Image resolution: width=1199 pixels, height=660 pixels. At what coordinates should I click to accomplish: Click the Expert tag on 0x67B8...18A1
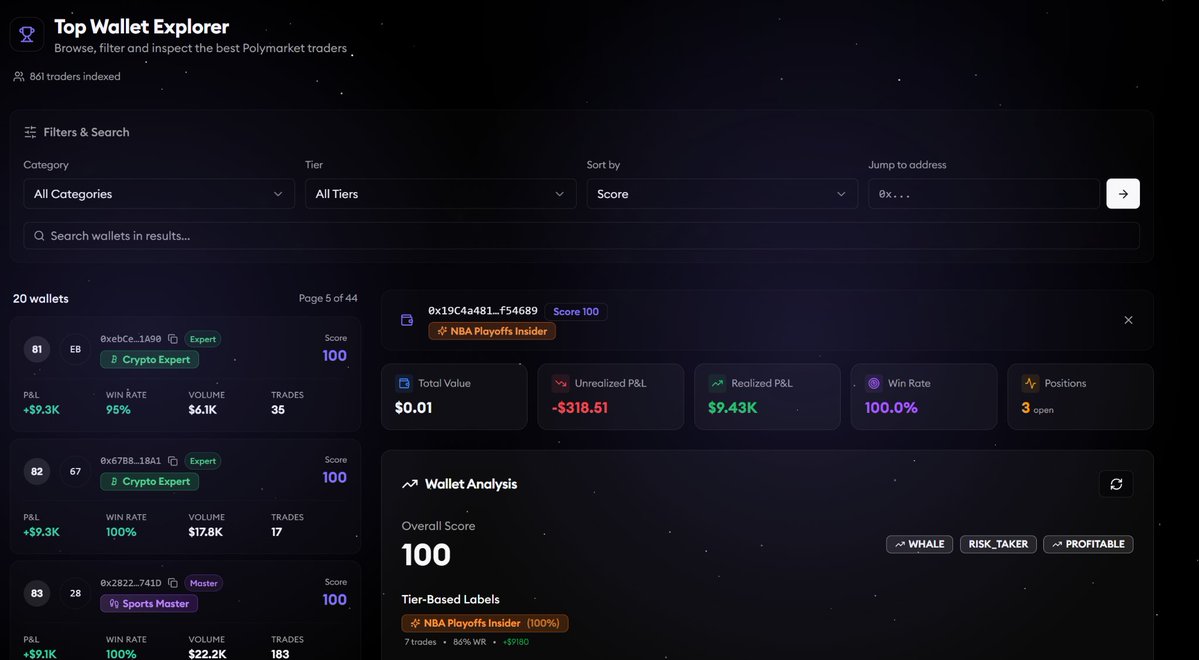point(203,461)
